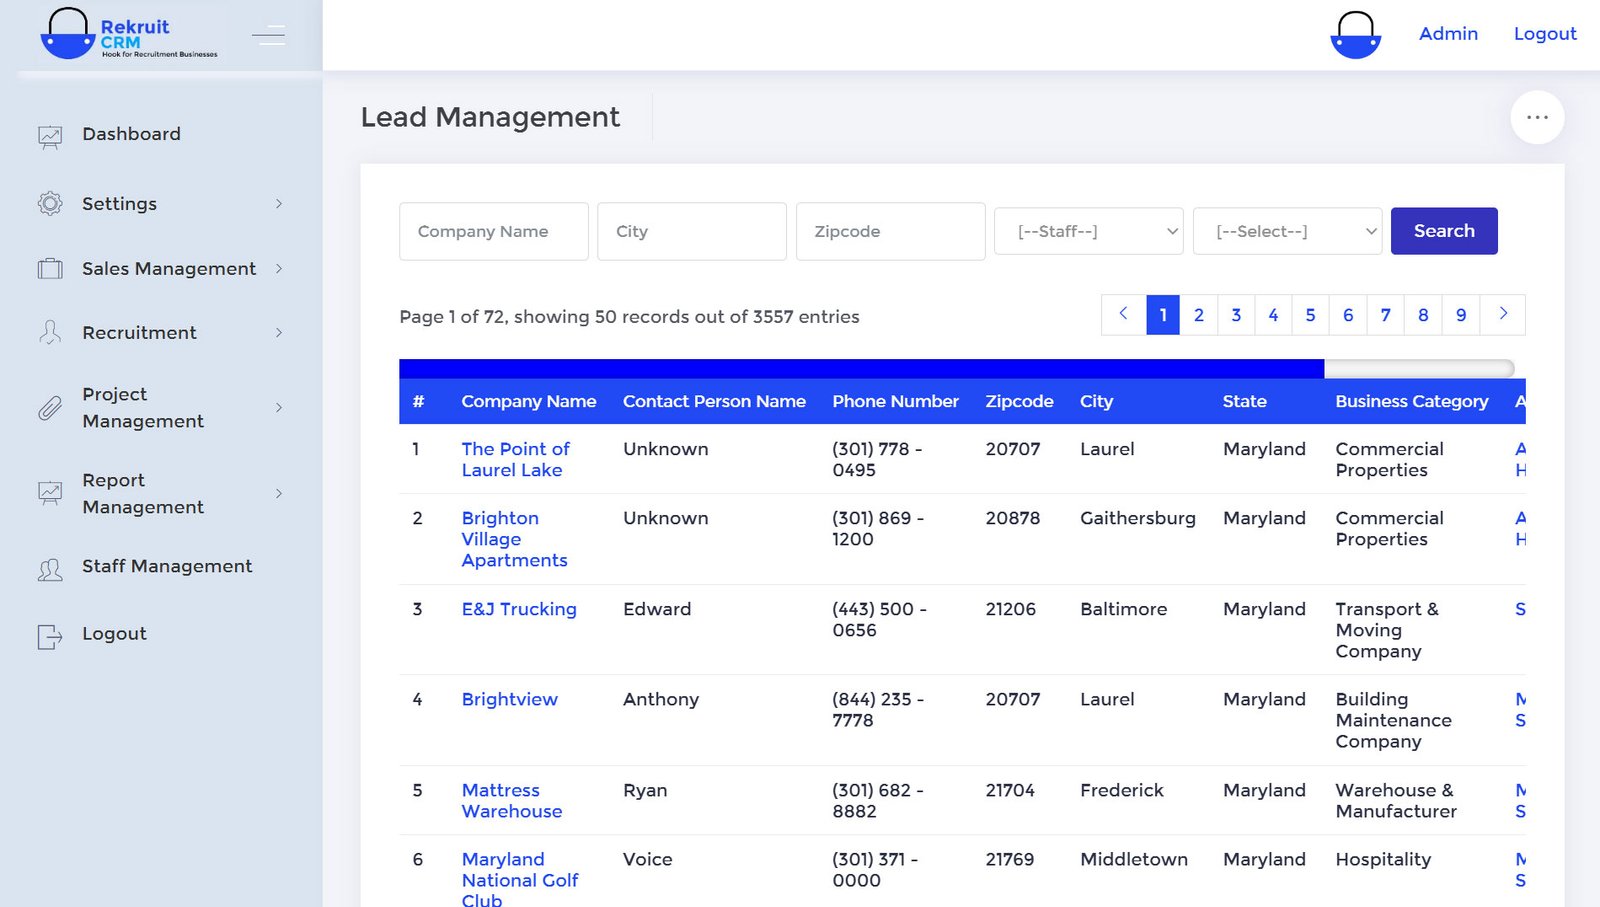Click the top-right Logout link
This screenshot has height=907, width=1600.
point(1545,33)
